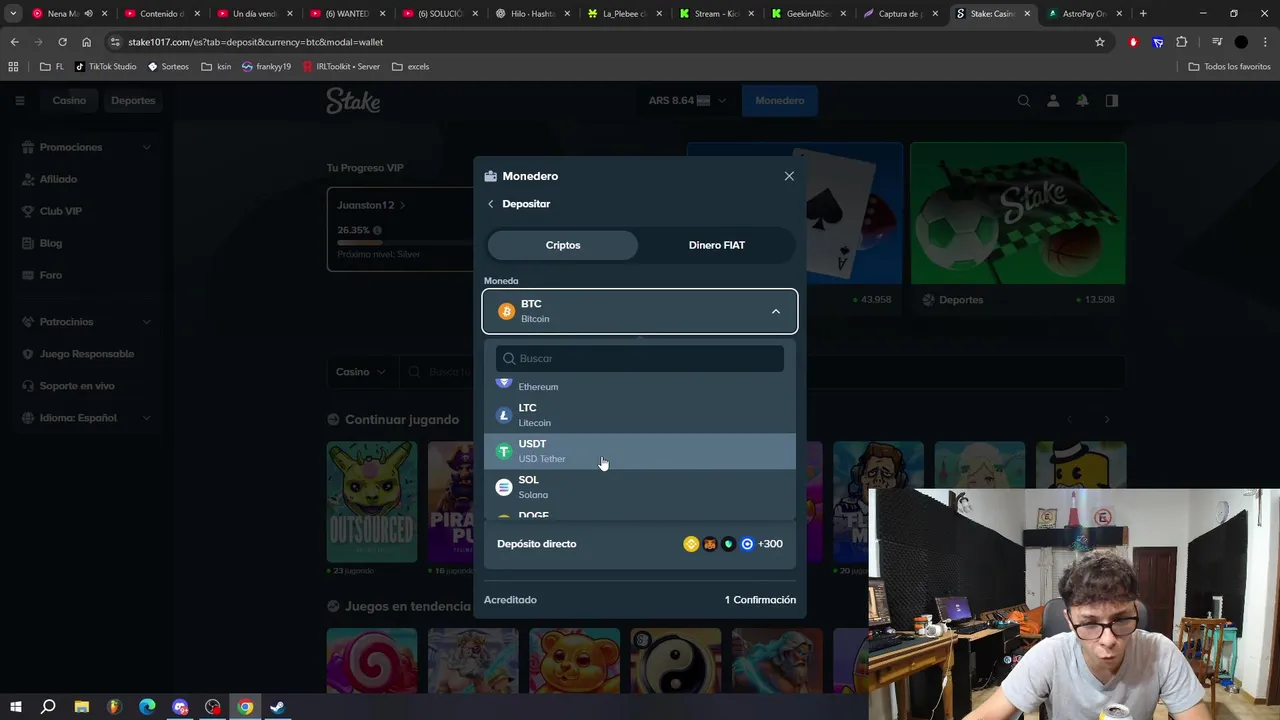Open the Outsourced game thumbnail
Viewport: 1280px width, 720px height.
(x=372, y=502)
